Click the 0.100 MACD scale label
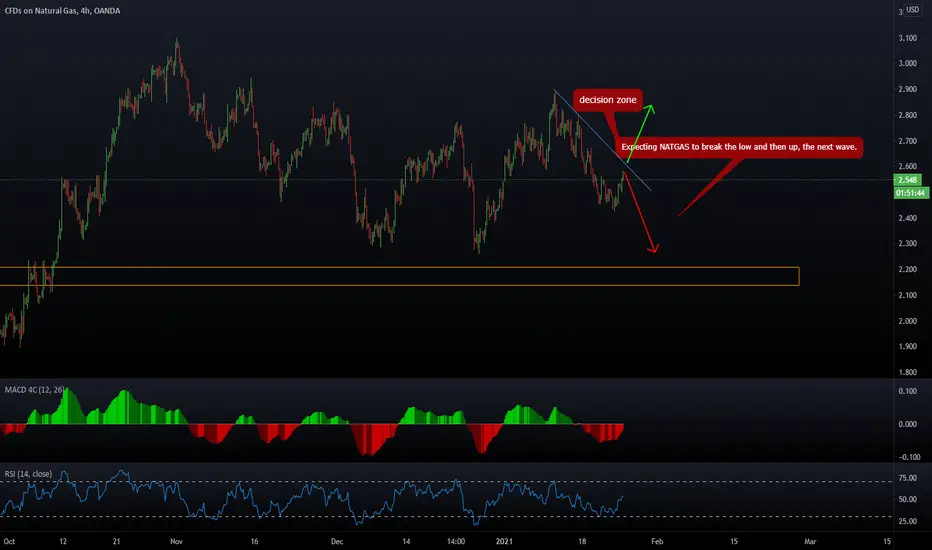This screenshot has width=932, height=550. [x=908, y=391]
